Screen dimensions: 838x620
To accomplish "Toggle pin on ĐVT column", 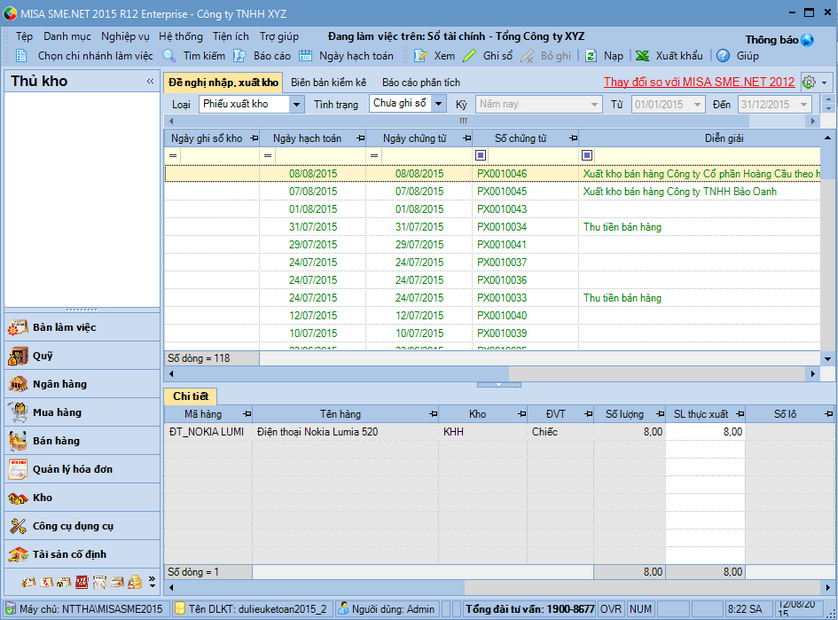I will [588, 414].
